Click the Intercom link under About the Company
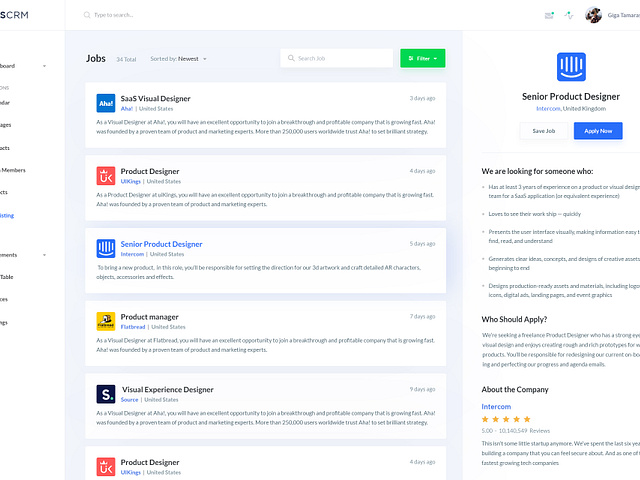Image resolution: width=640 pixels, height=480 pixels. click(x=496, y=407)
